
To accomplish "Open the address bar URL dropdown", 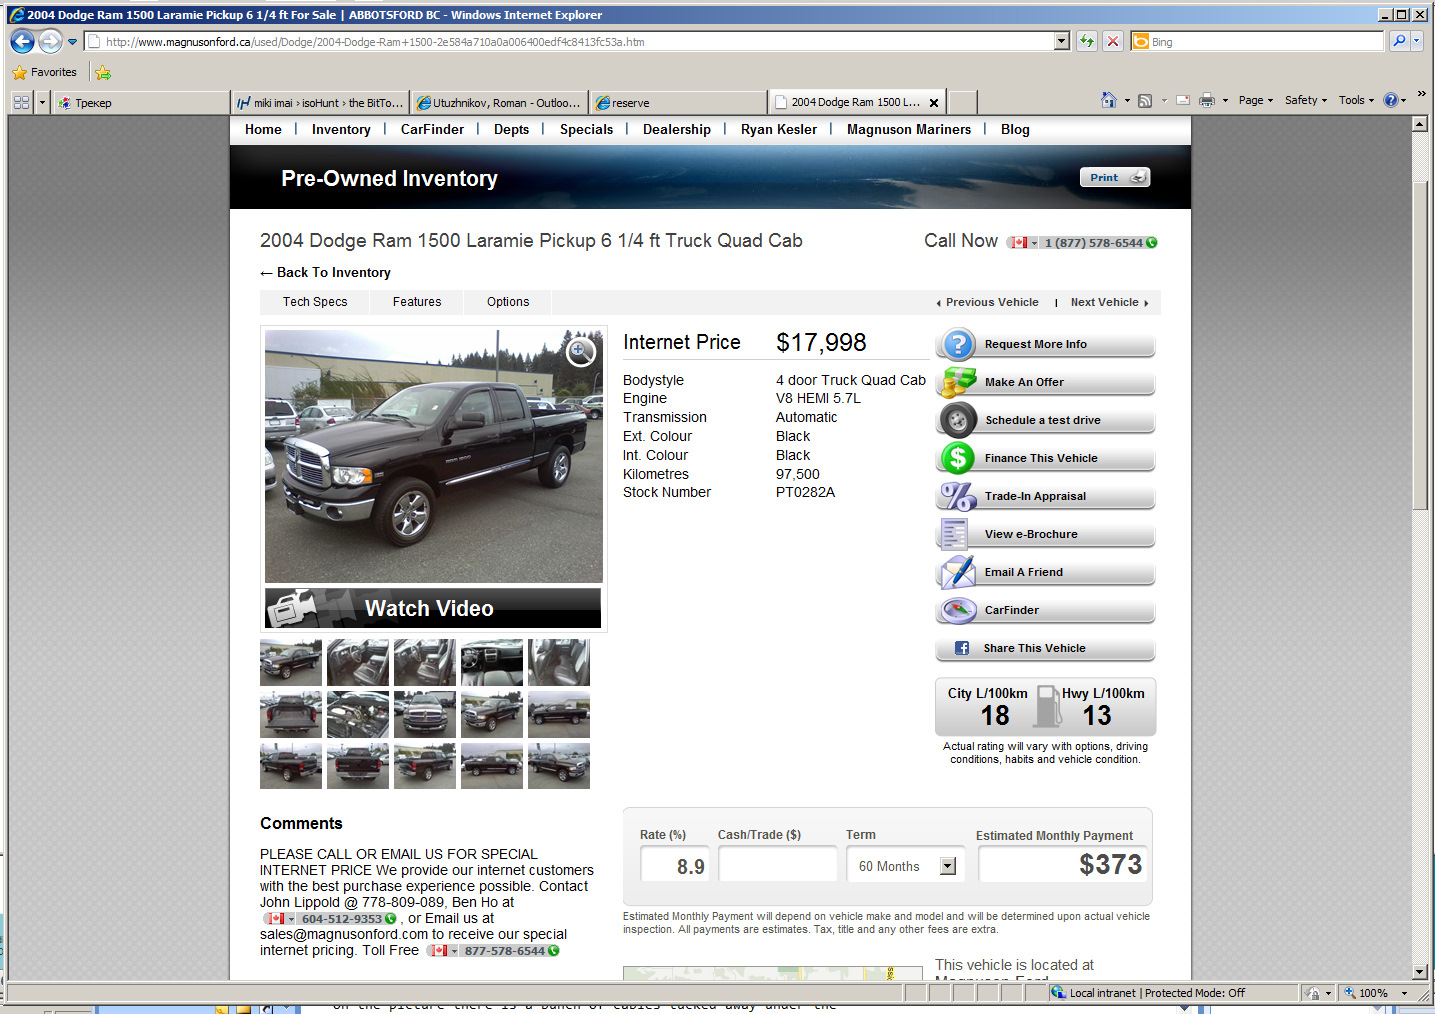I will [x=1062, y=41].
